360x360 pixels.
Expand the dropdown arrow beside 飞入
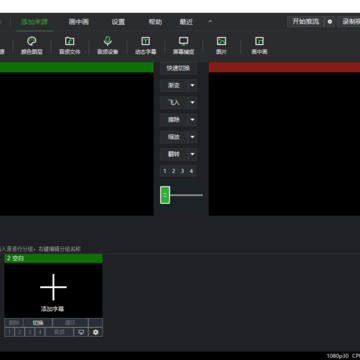(192, 103)
